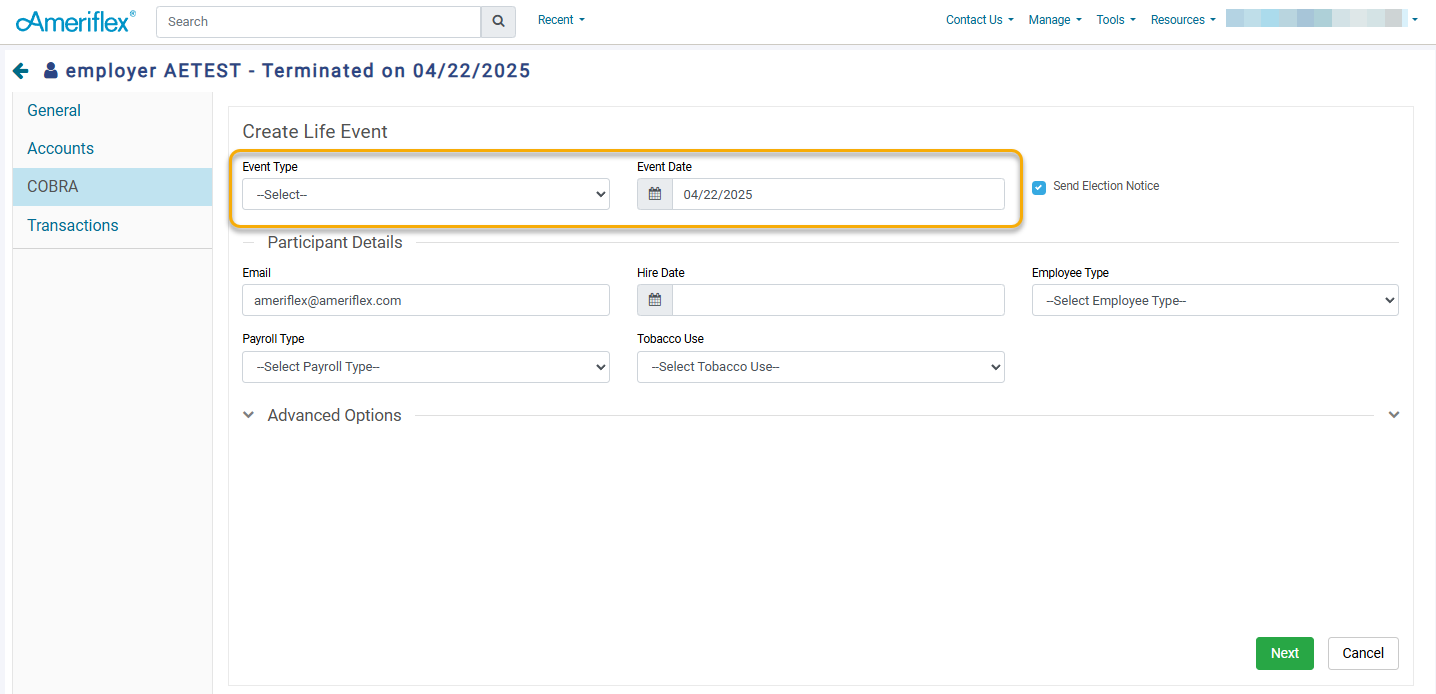Open the Recent menu
This screenshot has height=694, width=1436.
point(561,20)
